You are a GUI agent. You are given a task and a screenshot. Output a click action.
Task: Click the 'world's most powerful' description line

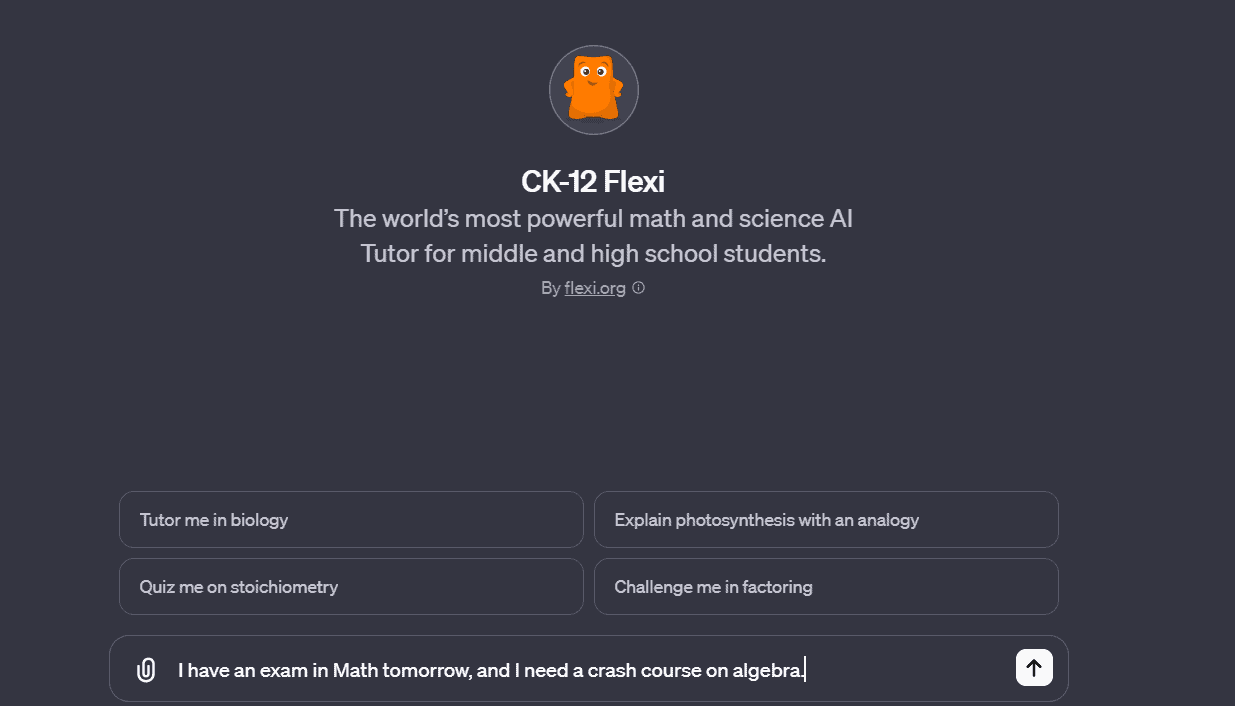pyautogui.click(x=593, y=218)
